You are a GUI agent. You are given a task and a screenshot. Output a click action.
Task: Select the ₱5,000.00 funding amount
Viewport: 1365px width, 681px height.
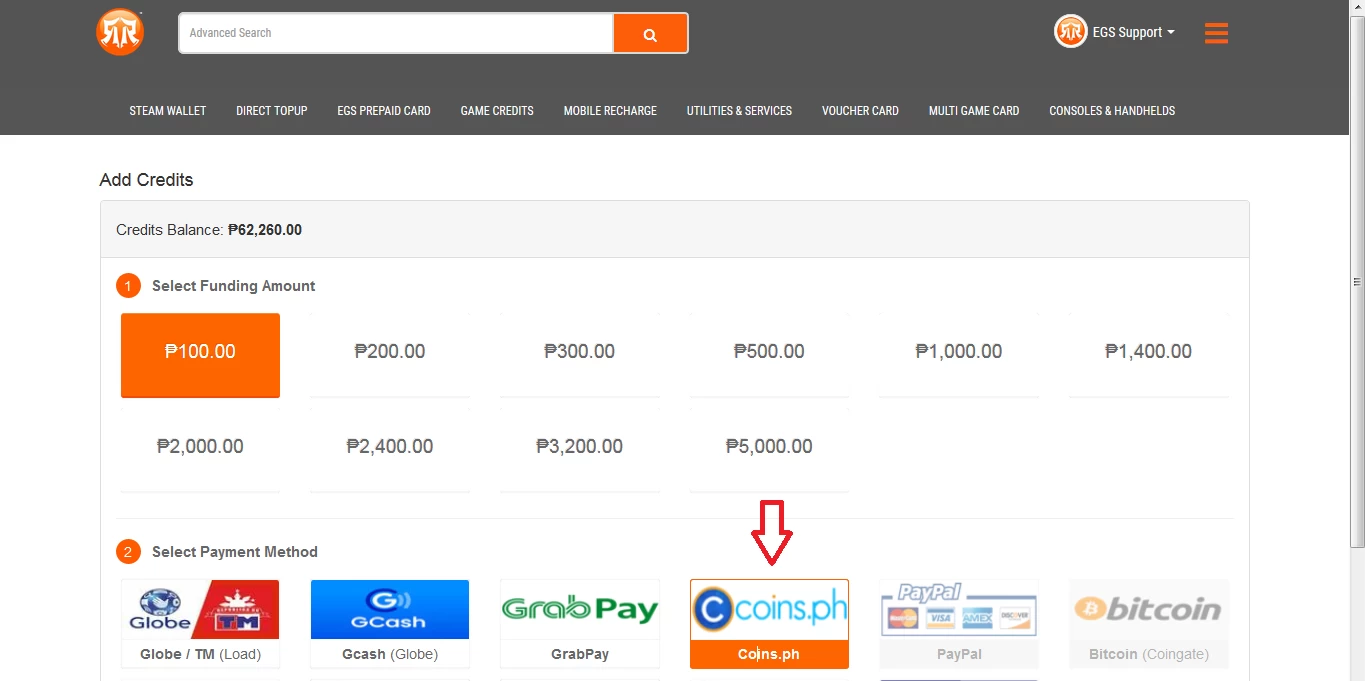[x=769, y=450]
